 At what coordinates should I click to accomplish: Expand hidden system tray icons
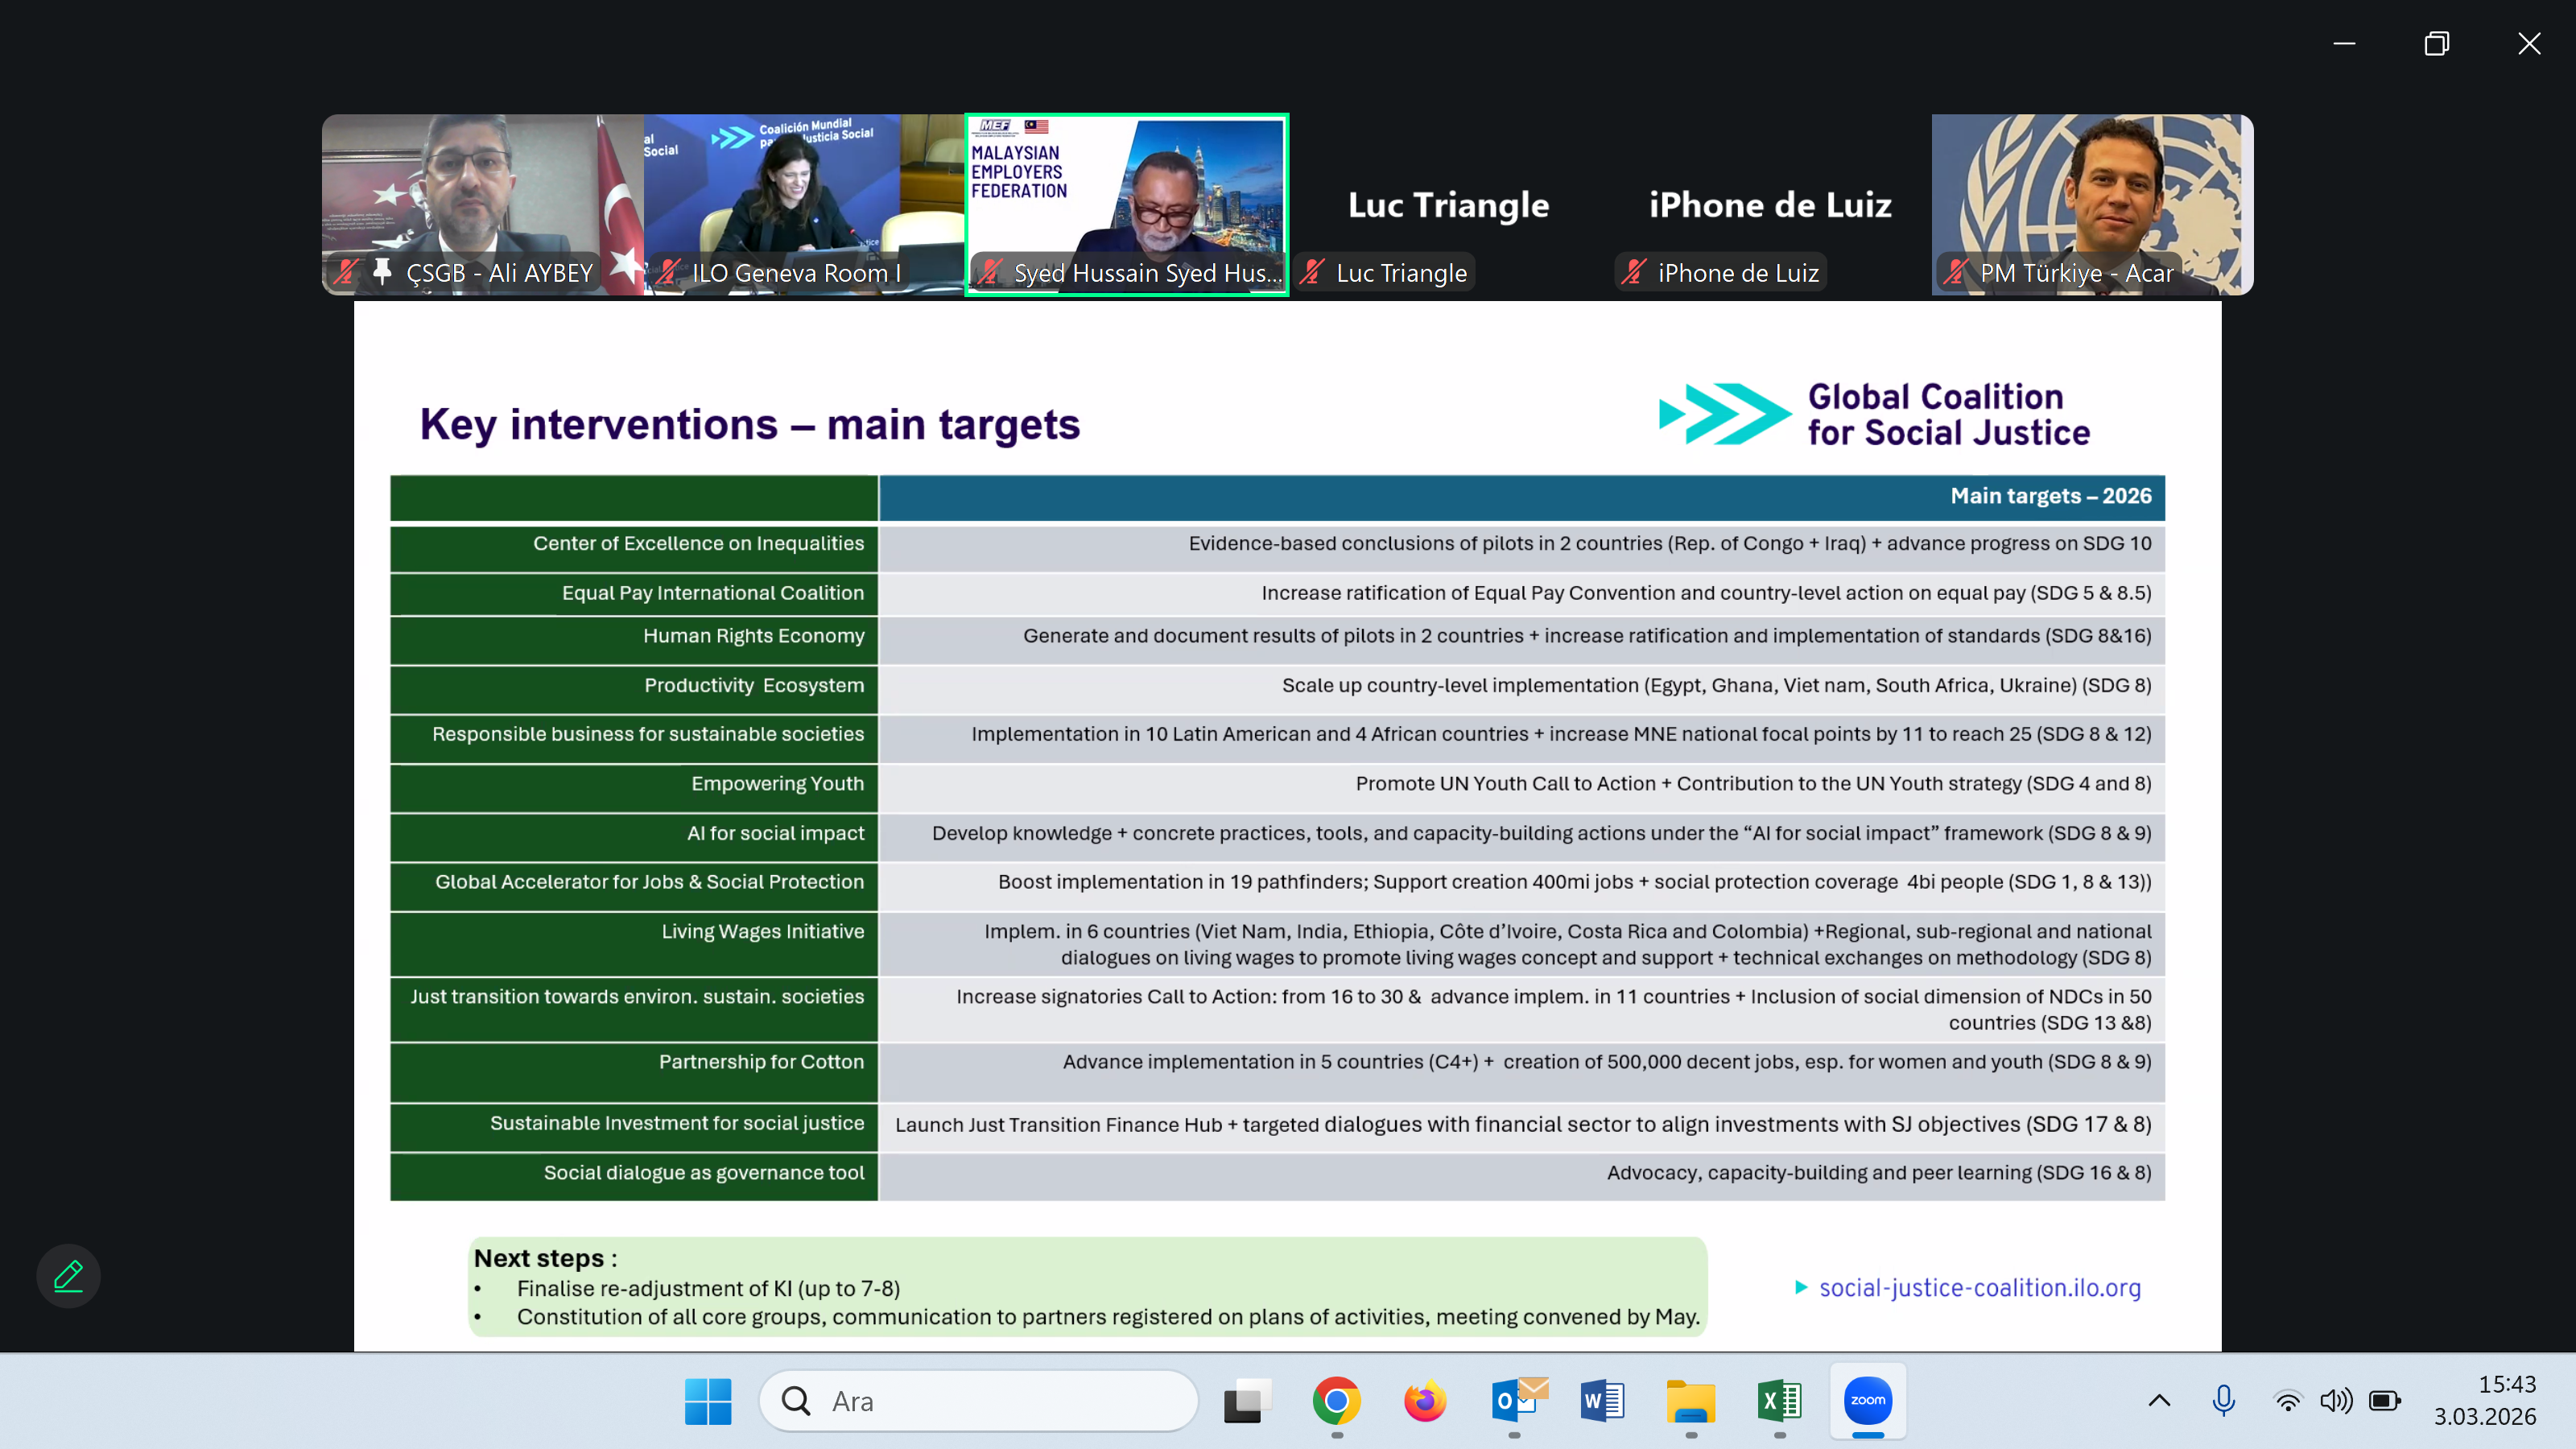(x=2159, y=1401)
